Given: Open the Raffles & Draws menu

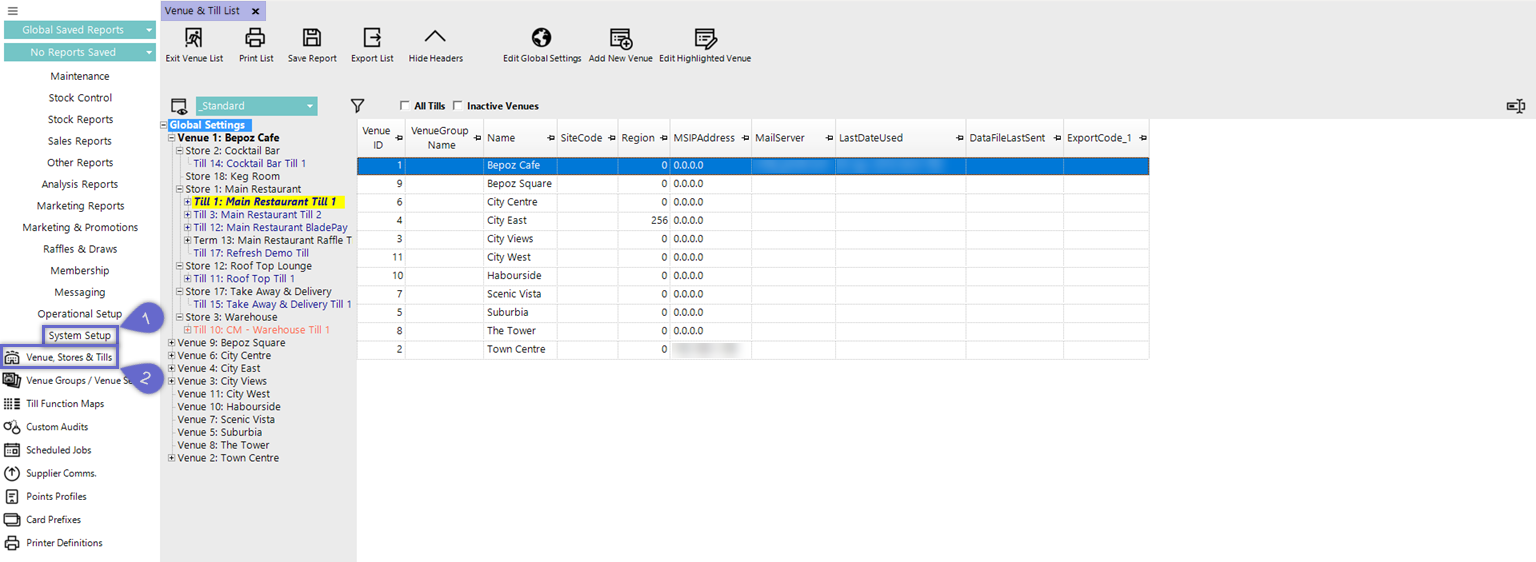Looking at the screenshot, I should click(80, 249).
